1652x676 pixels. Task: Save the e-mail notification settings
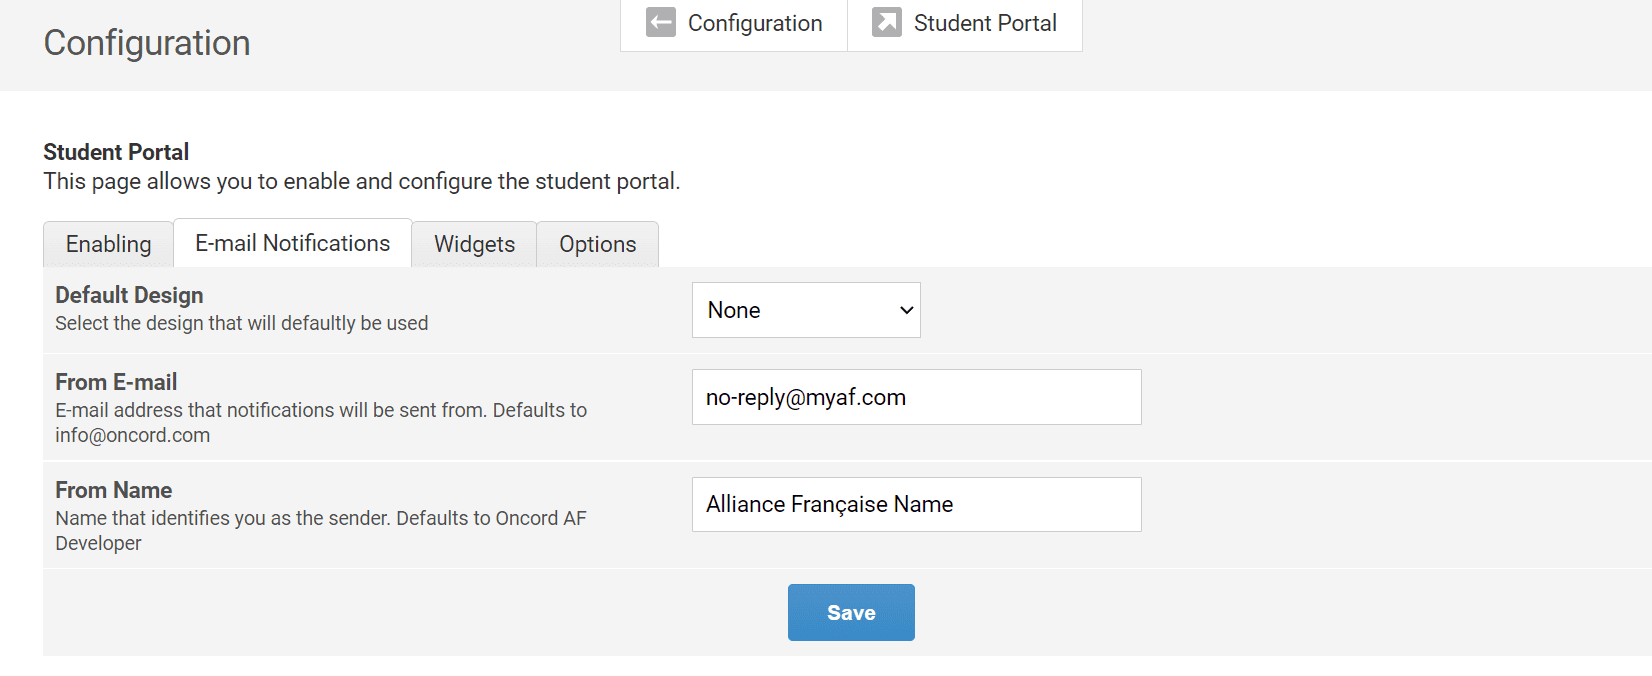coord(851,612)
